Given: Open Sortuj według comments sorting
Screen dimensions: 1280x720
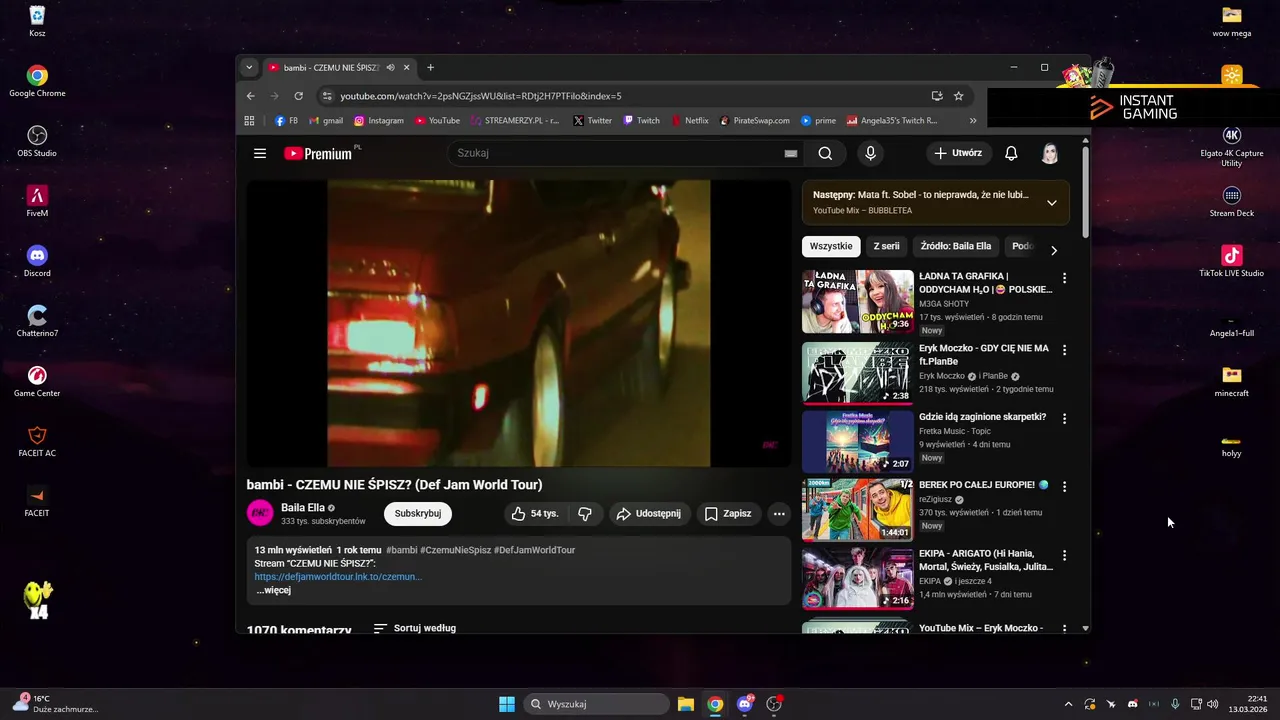Looking at the screenshot, I should [x=415, y=628].
